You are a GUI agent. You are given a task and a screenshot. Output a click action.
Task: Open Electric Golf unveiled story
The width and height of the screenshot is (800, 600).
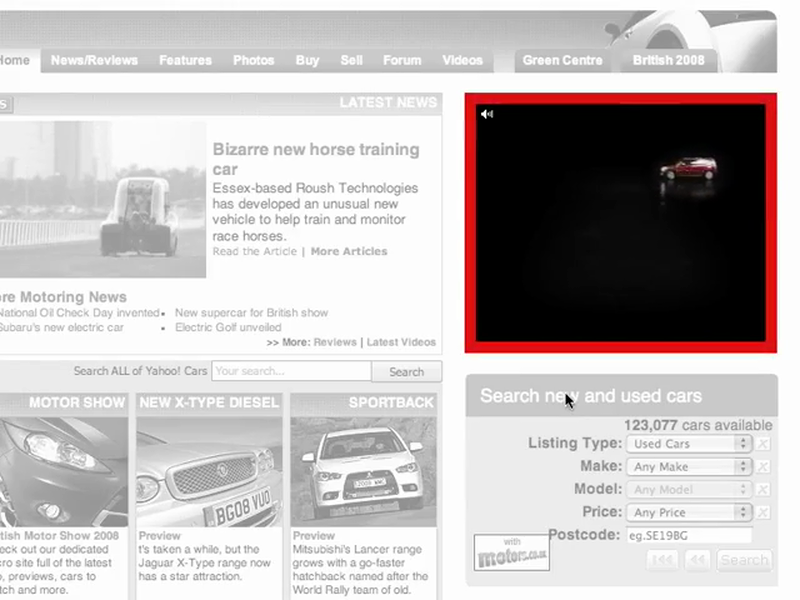[x=228, y=328]
